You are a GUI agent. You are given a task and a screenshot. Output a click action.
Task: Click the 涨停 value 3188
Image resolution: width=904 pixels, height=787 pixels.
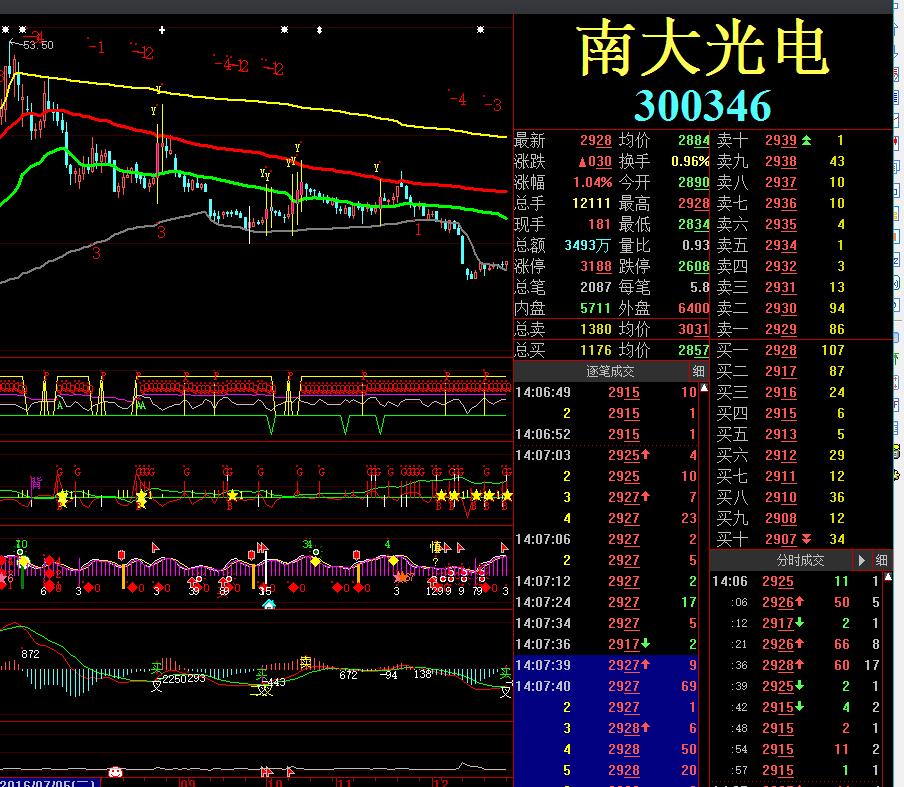(596, 266)
